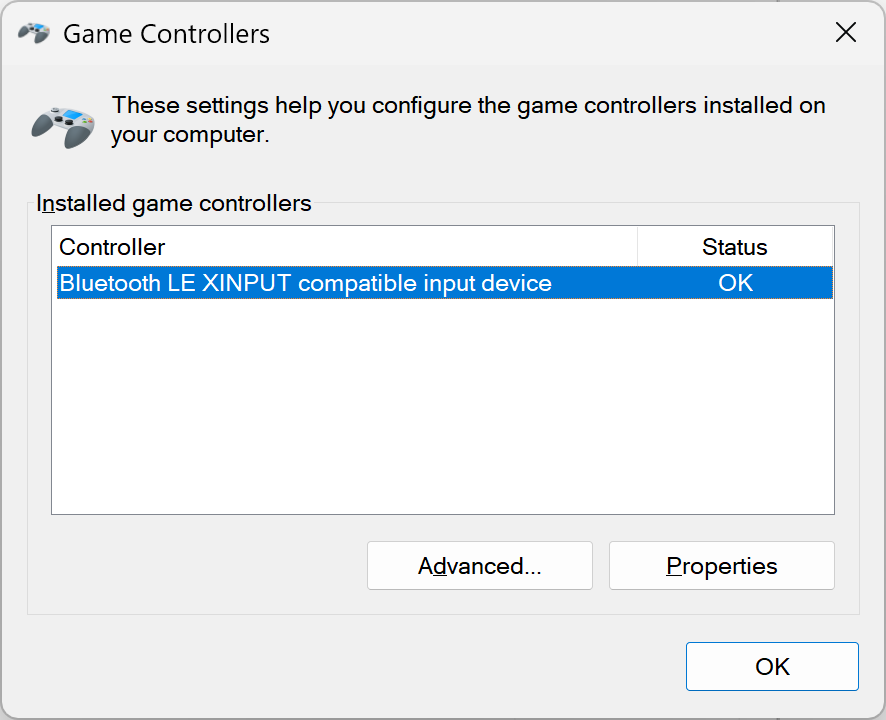
Task: Open Properties for the selected controller
Action: point(722,566)
